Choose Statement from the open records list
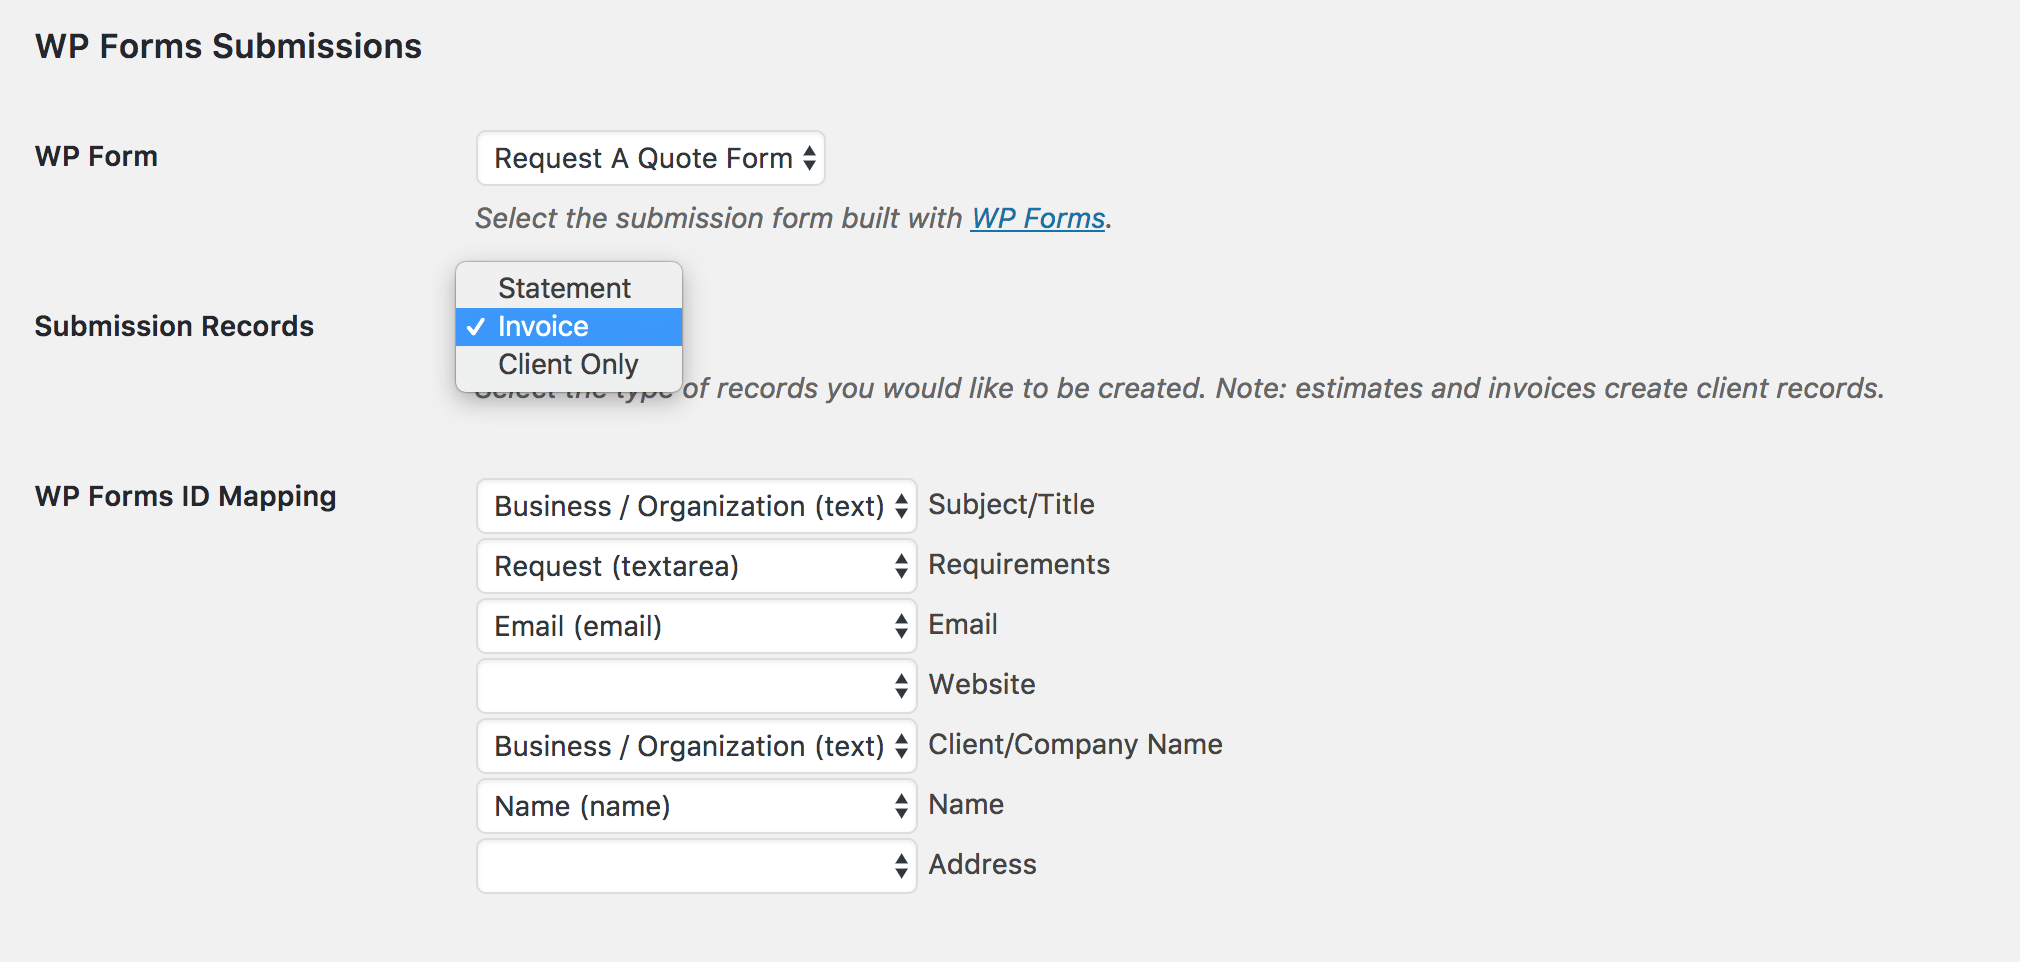Image resolution: width=2020 pixels, height=962 pixels. (564, 288)
